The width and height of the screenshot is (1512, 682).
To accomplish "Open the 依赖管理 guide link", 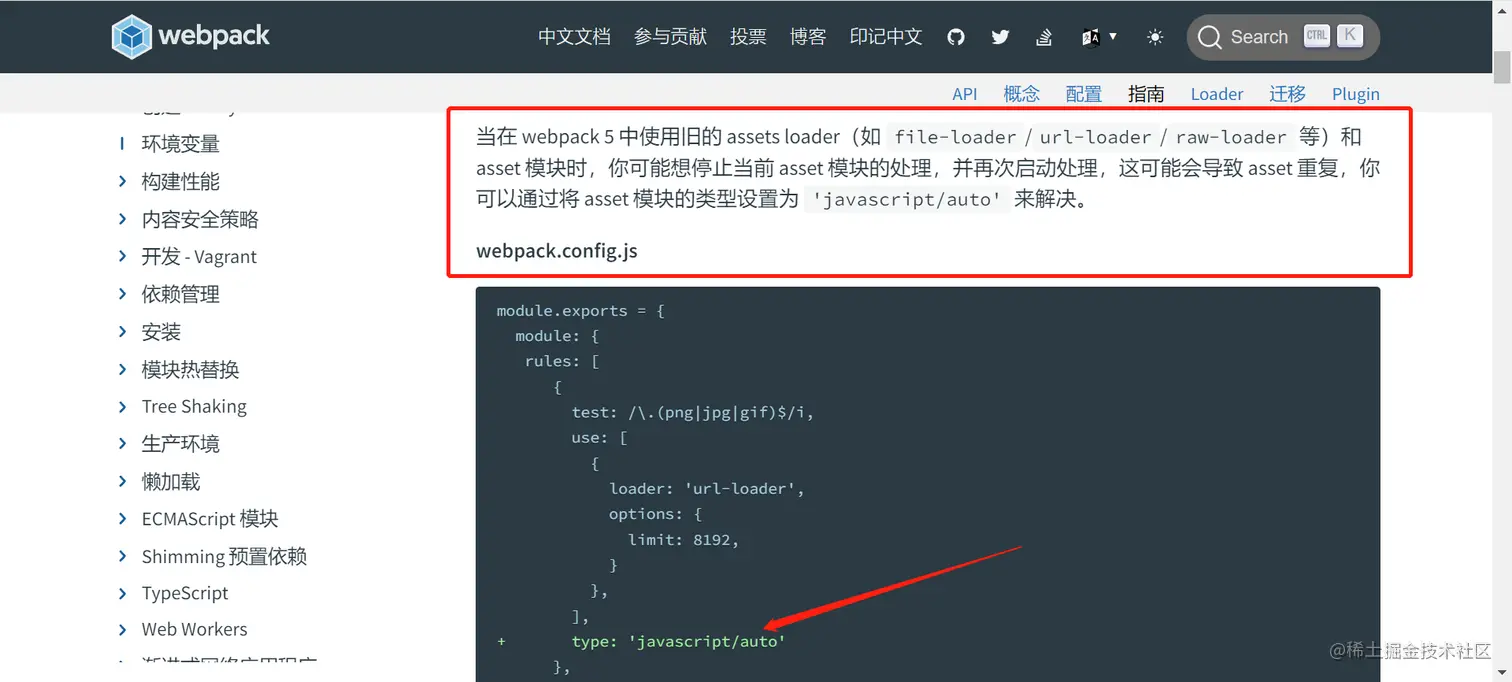I will click(181, 294).
